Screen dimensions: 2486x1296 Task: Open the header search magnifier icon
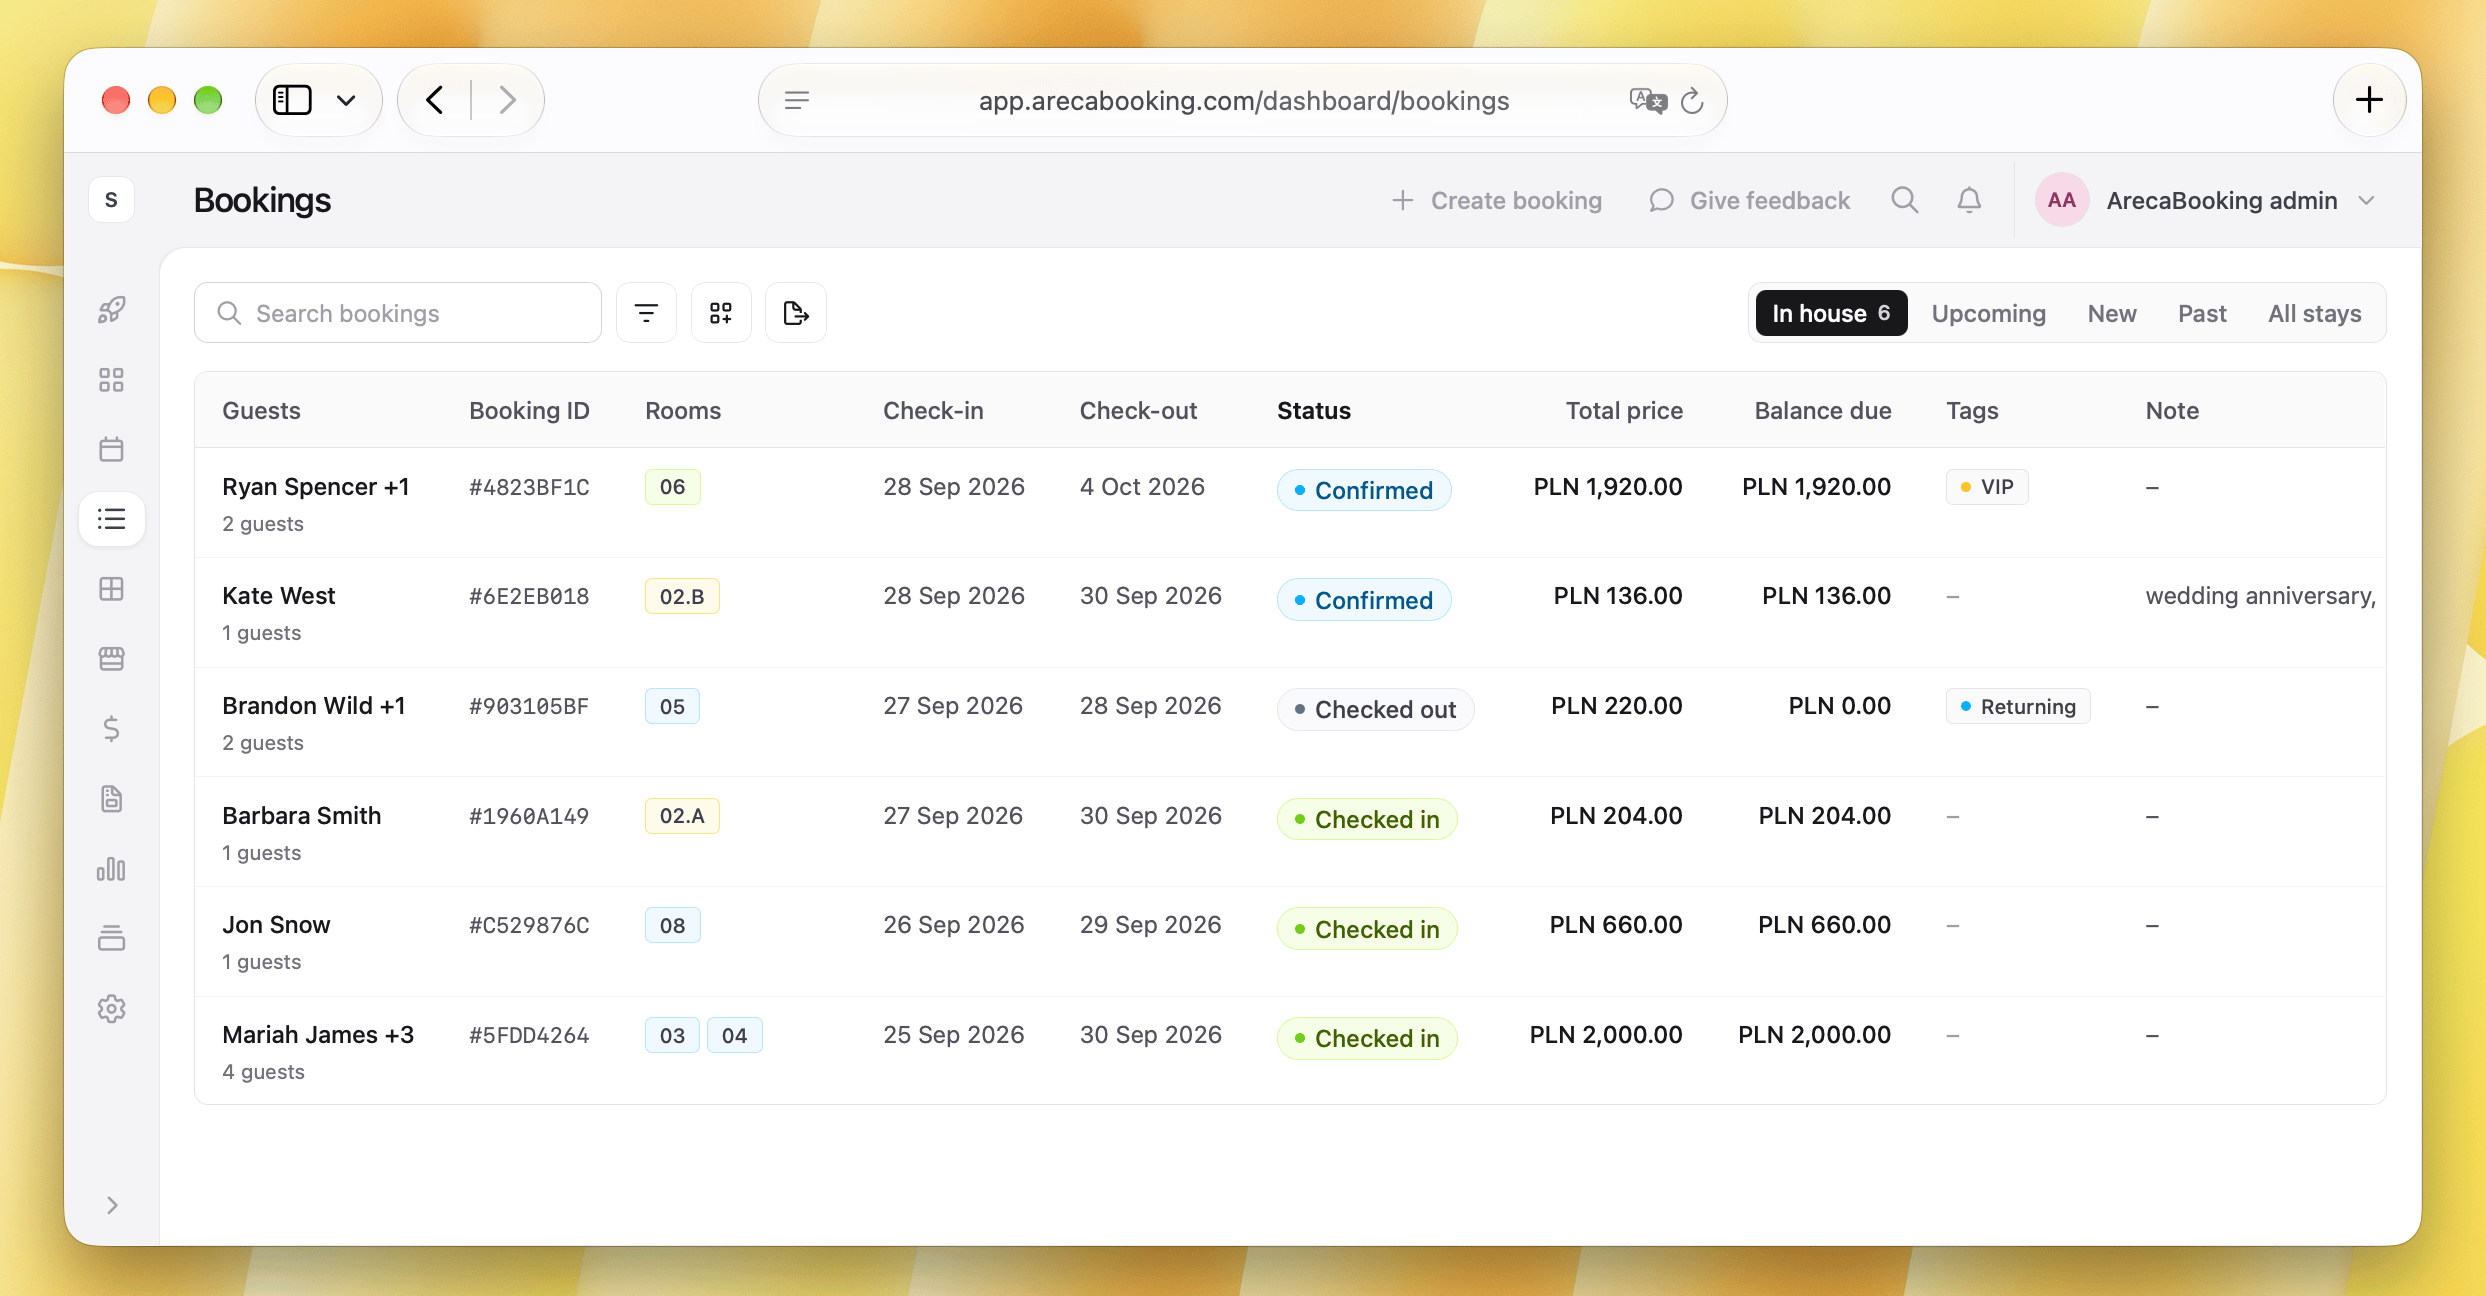1905,200
